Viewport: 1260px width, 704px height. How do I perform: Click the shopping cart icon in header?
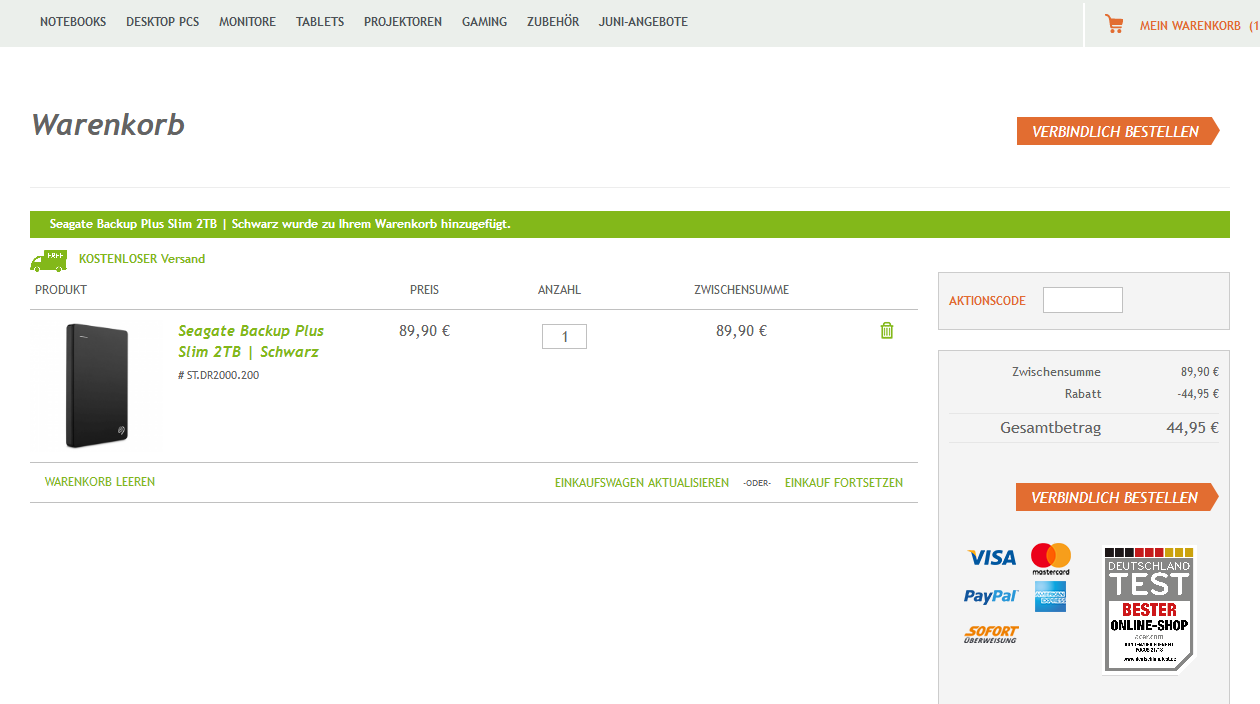coord(1114,24)
